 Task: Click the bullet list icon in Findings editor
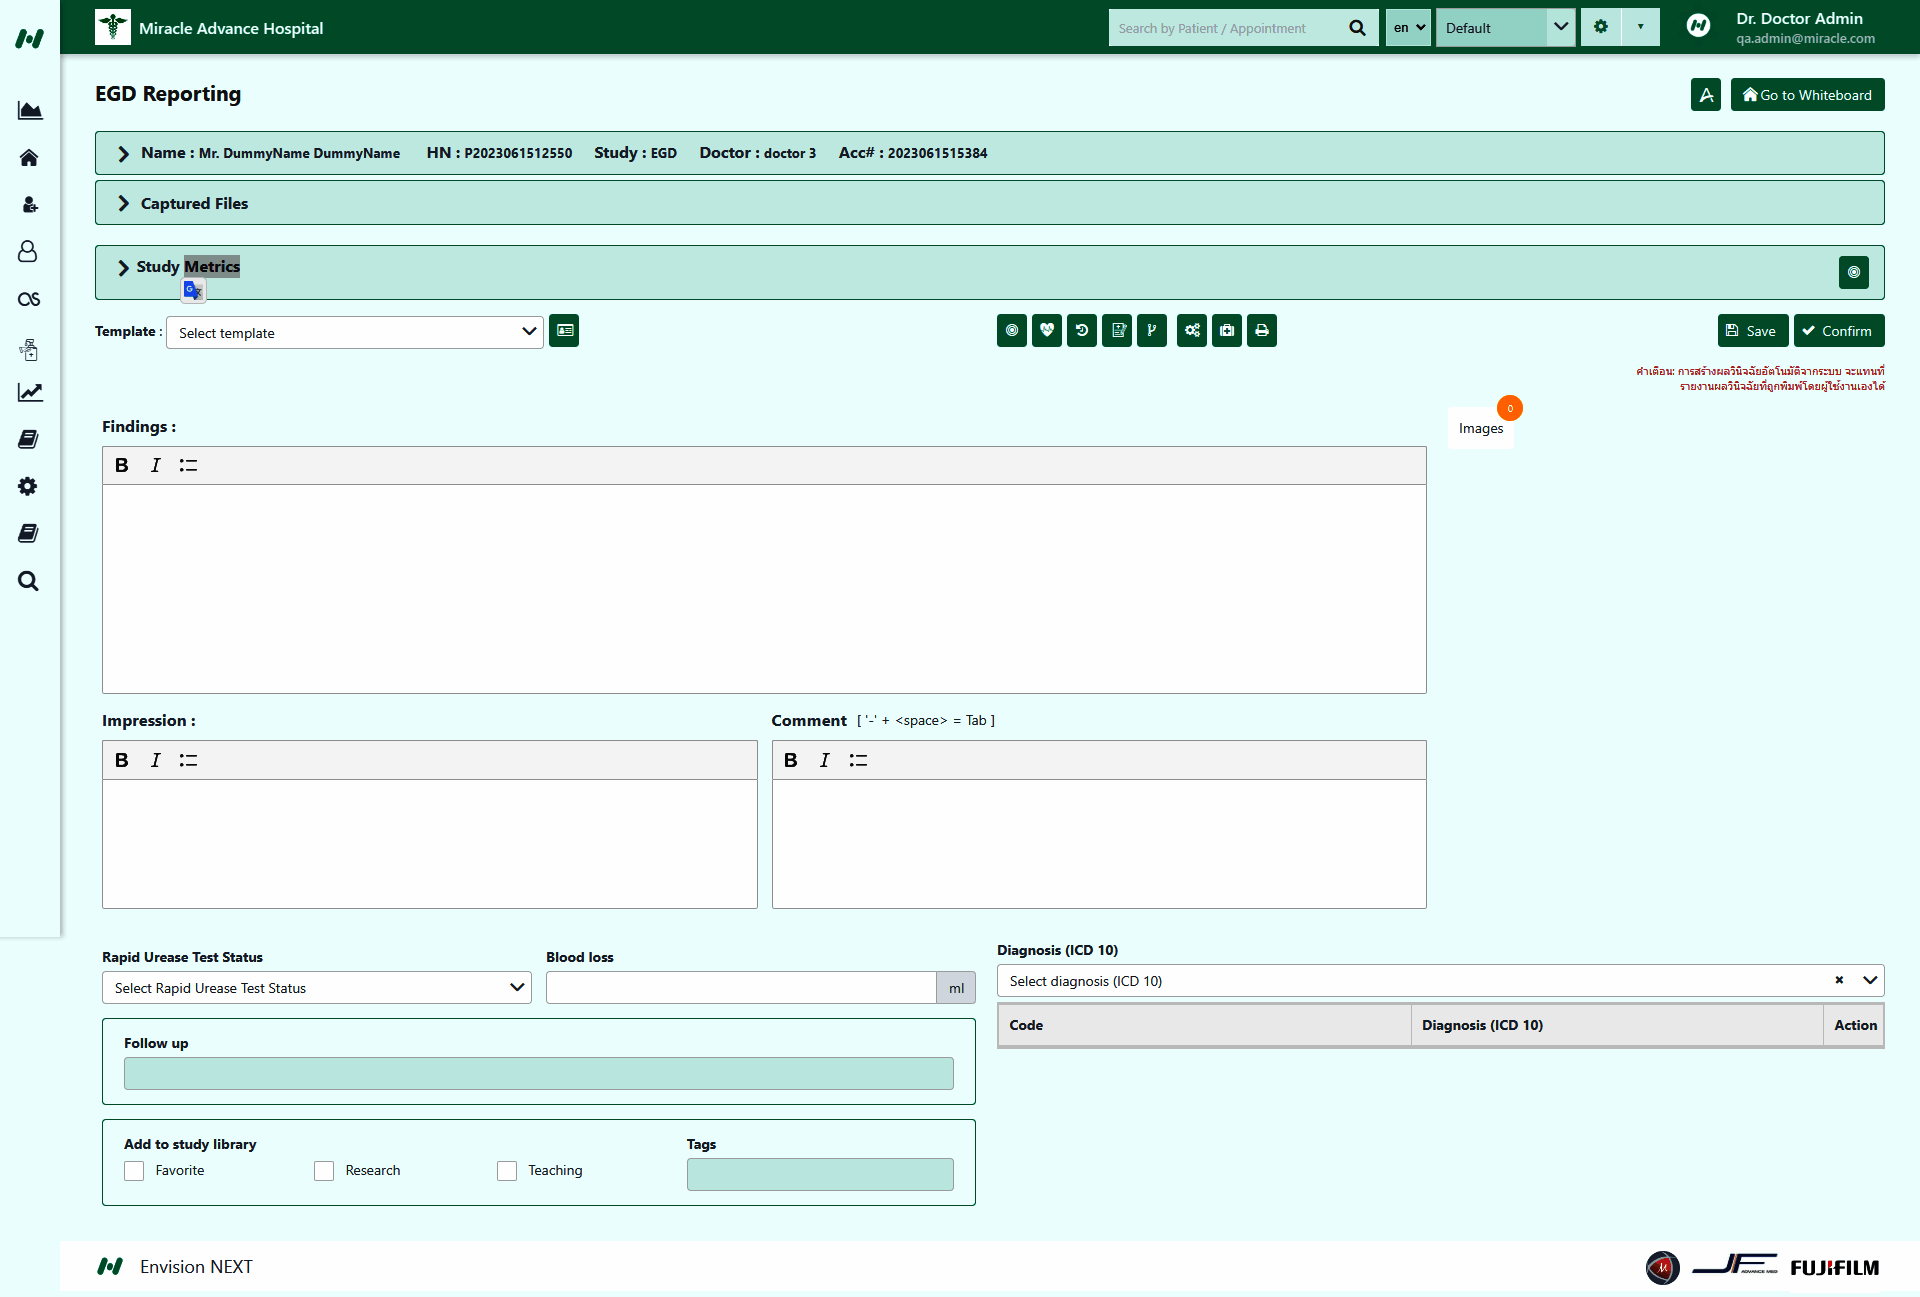pos(188,465)
